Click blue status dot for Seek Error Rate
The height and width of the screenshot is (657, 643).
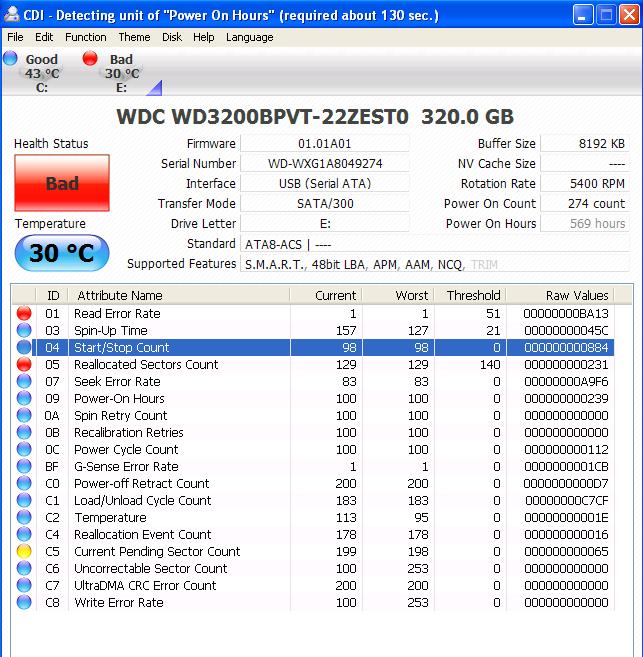24,381
